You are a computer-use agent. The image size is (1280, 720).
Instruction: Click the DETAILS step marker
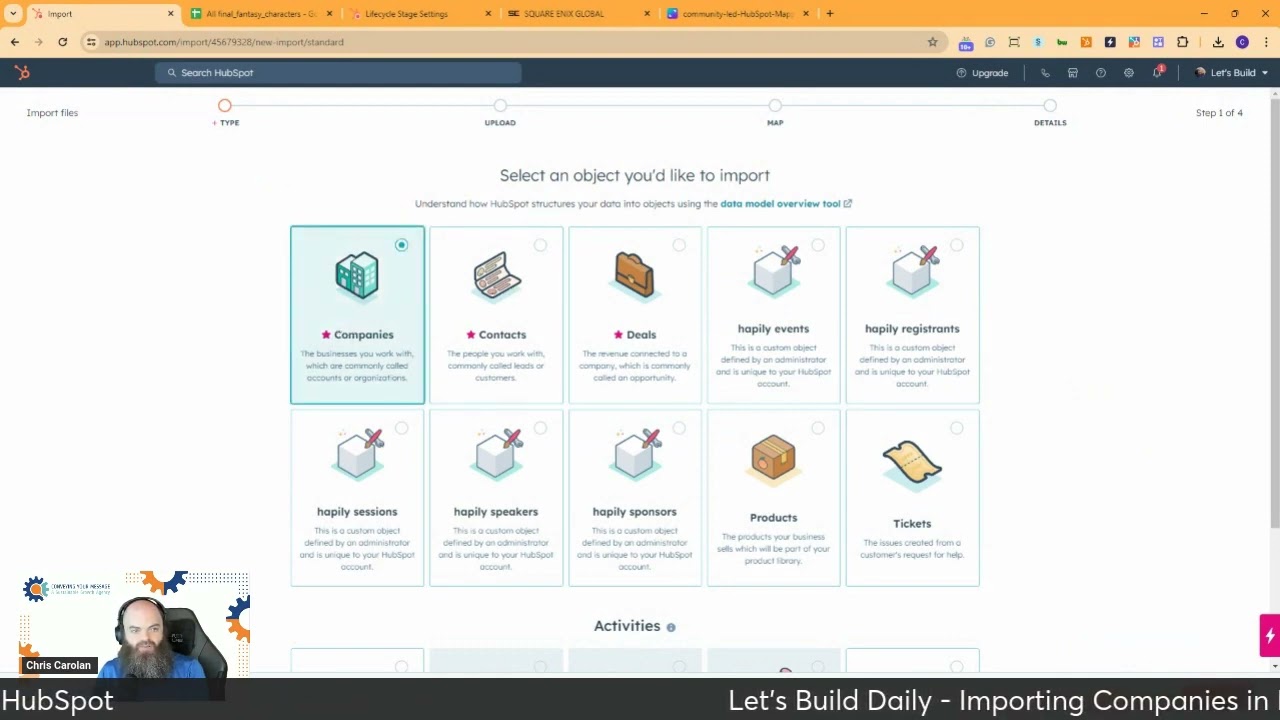1050,105
